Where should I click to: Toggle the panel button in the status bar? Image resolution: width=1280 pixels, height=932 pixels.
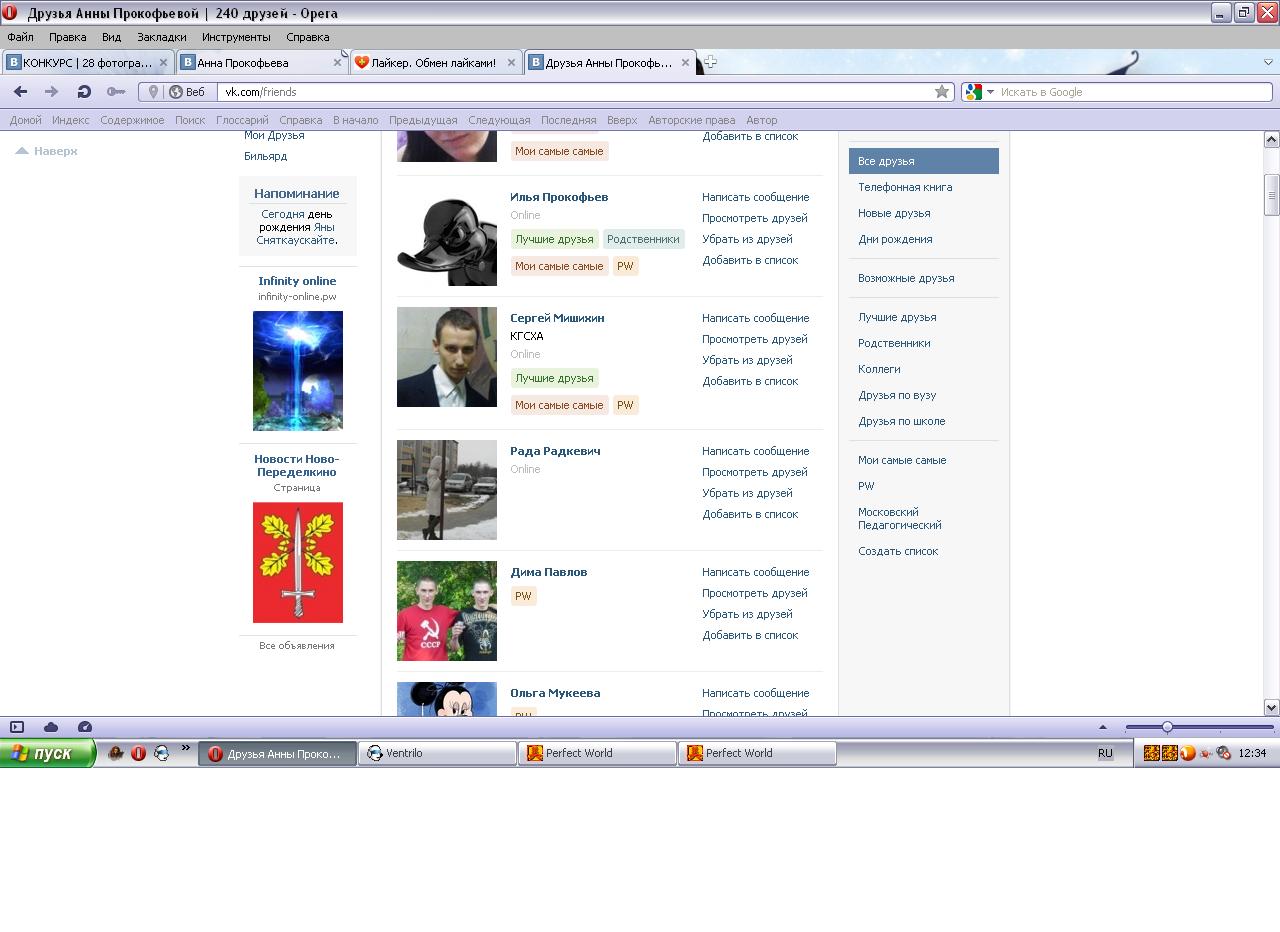(x=17, y=727)
